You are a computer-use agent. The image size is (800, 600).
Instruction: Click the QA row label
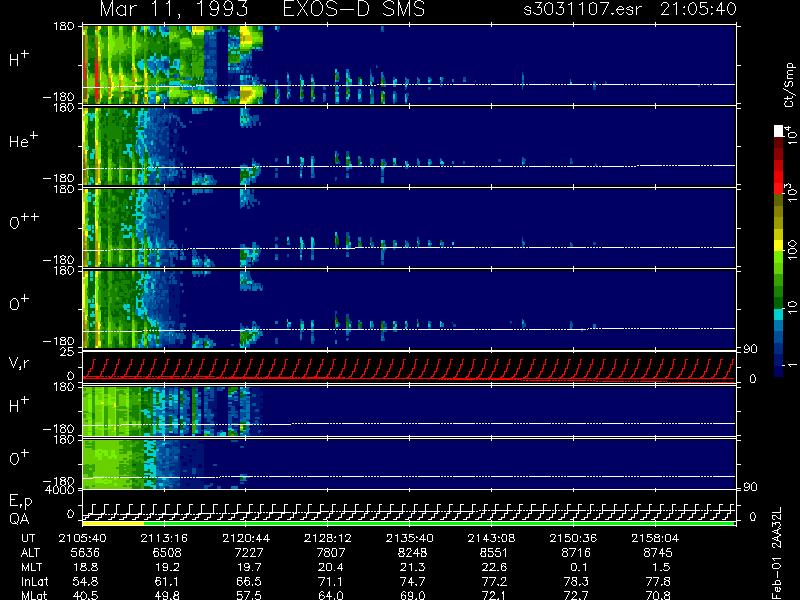(19, 519)
